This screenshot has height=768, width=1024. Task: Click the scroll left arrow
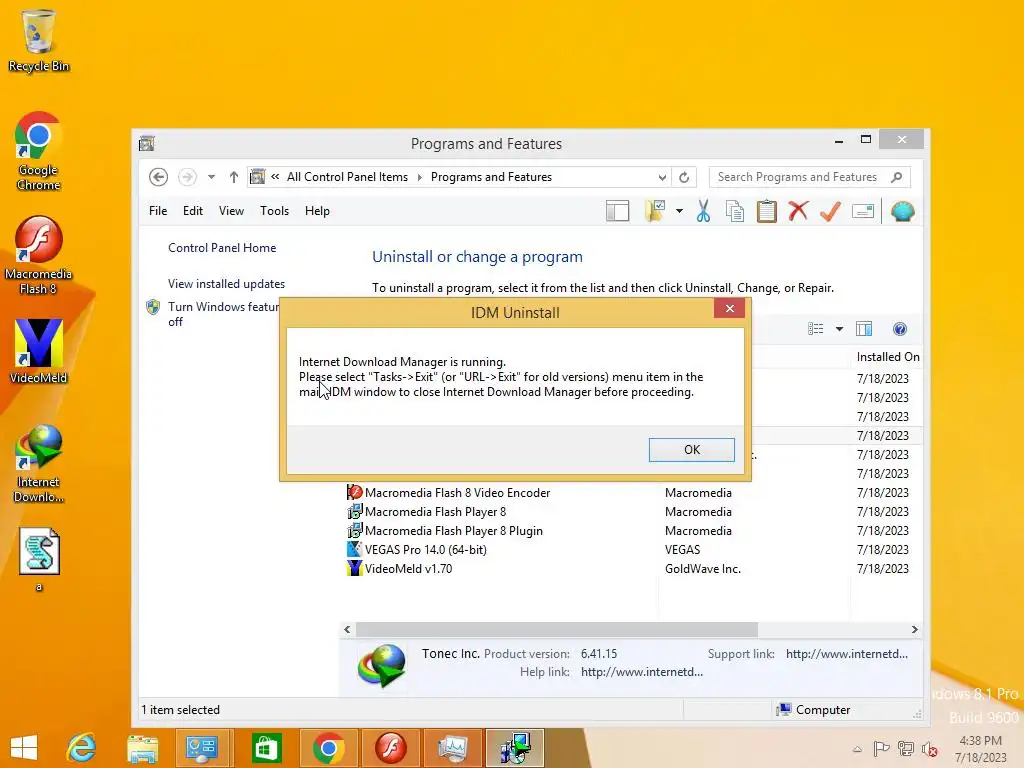click(347, 630)
